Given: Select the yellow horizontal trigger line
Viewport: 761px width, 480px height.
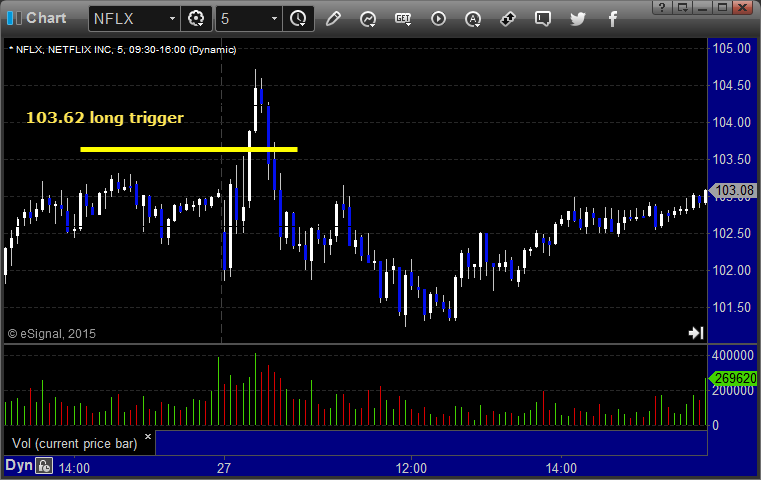Looking at the screenshot, I should click(x=189, y=149).
